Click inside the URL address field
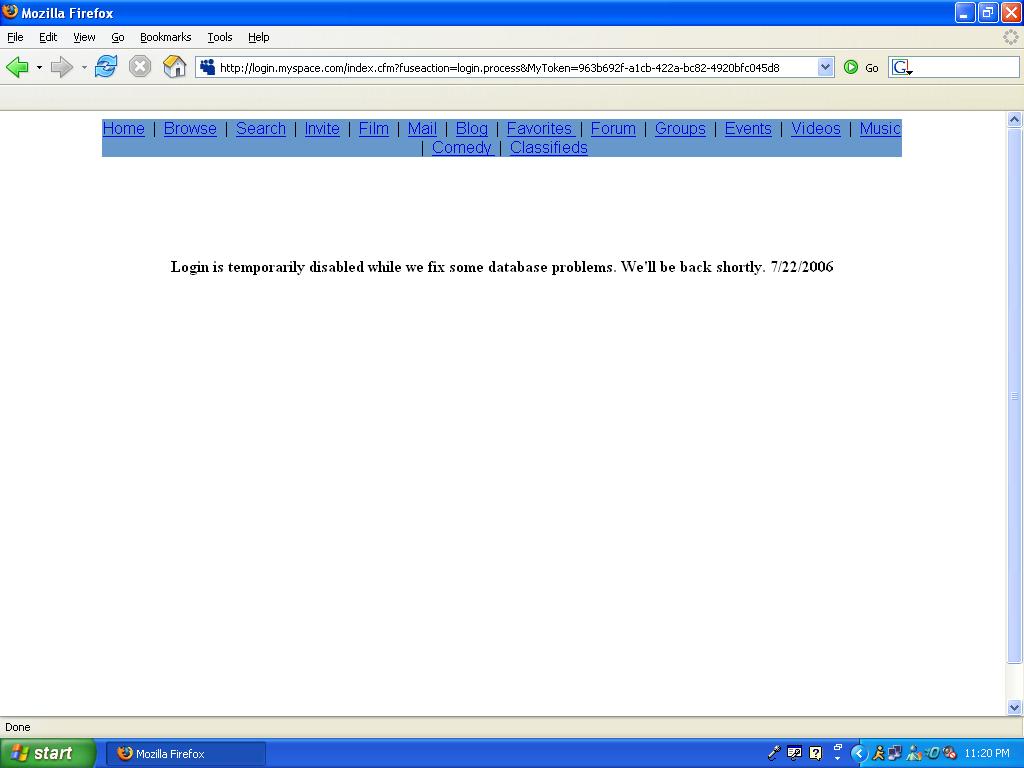 click(x=516, y=67)
